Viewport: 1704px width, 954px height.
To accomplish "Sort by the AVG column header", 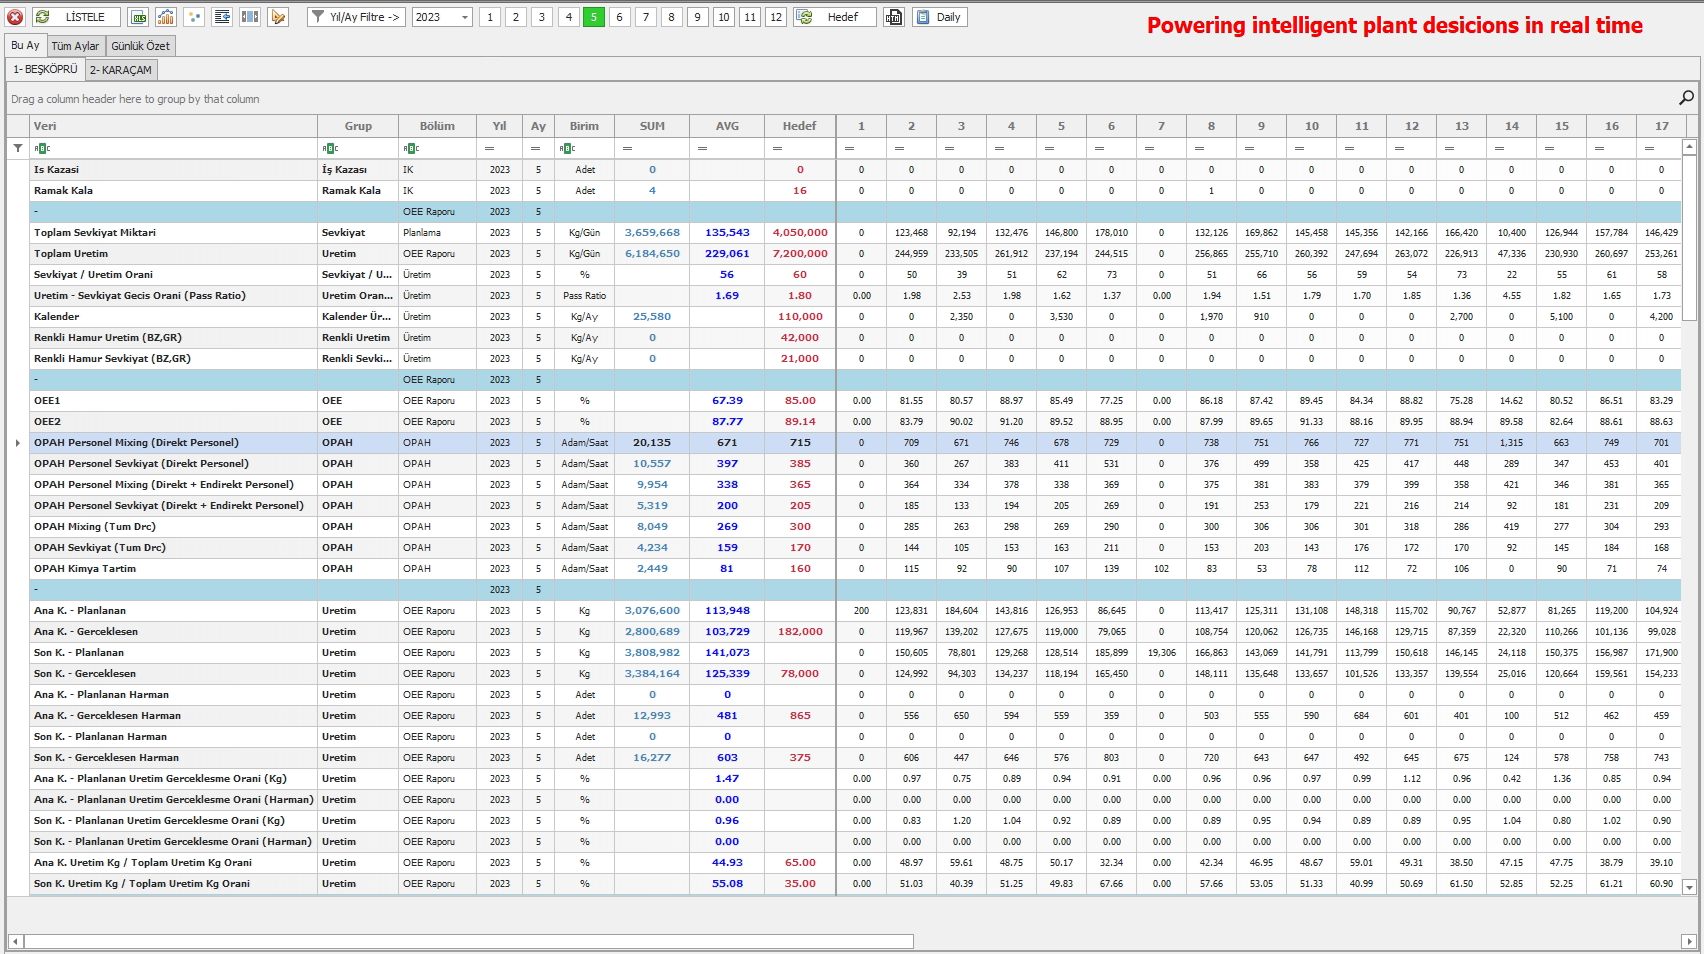I will [x=727, y=126].
